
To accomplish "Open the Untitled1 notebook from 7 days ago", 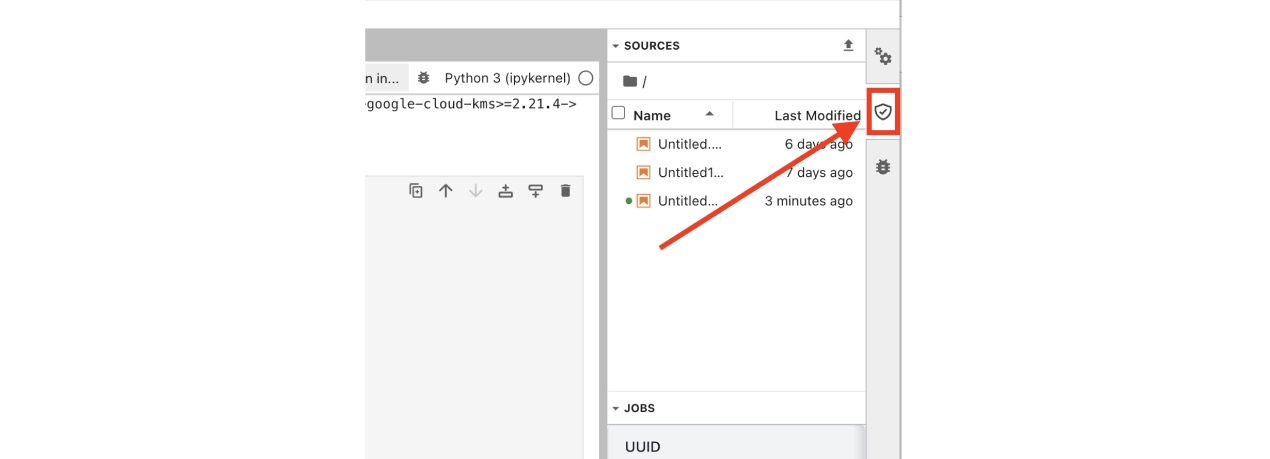I will 690,173.
